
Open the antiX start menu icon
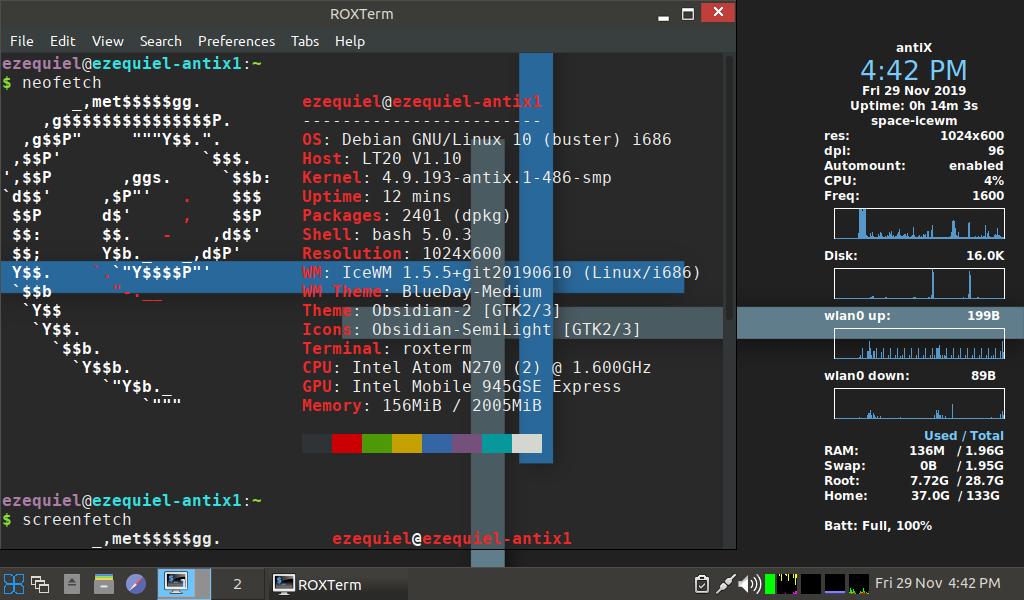point(14,584)
